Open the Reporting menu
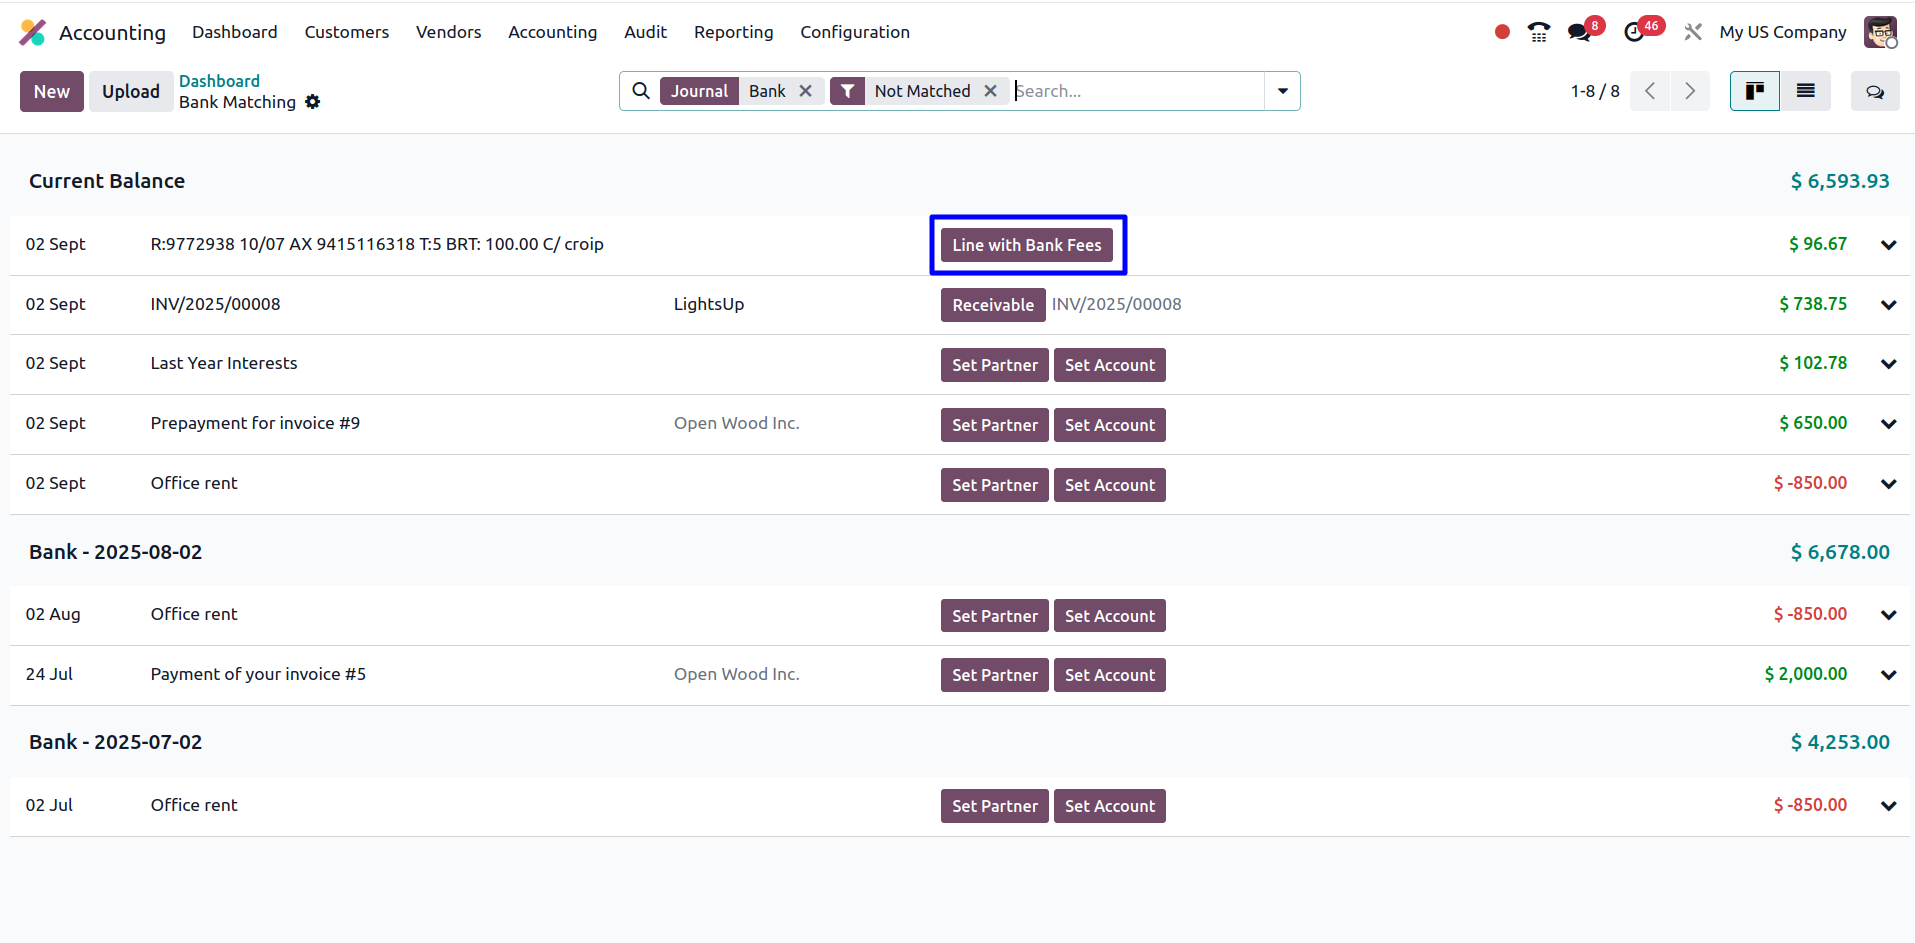 pos(733,32)
